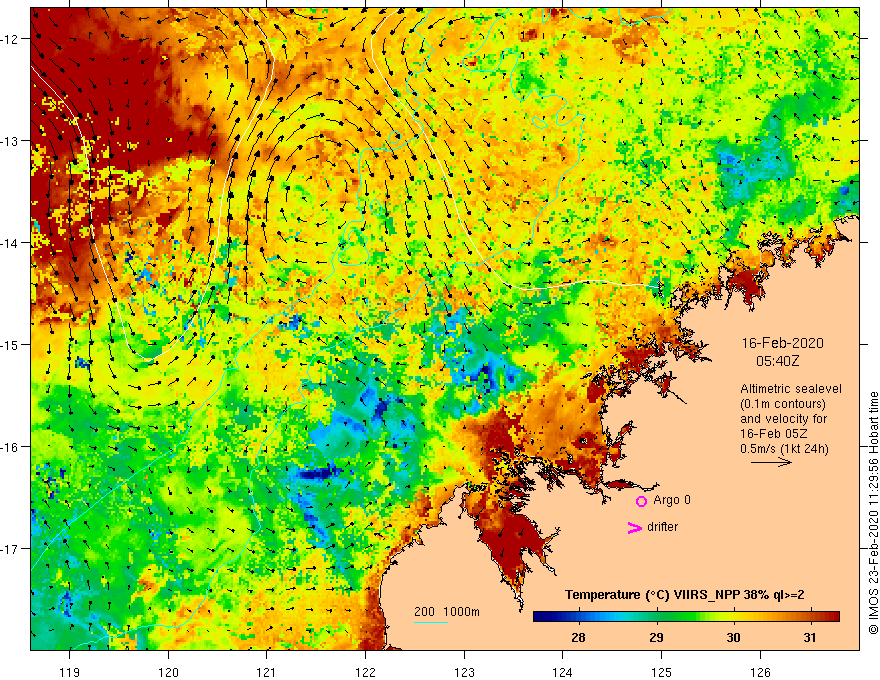
Task: Click the latitude label -17
Action: (x=12, y=548)
